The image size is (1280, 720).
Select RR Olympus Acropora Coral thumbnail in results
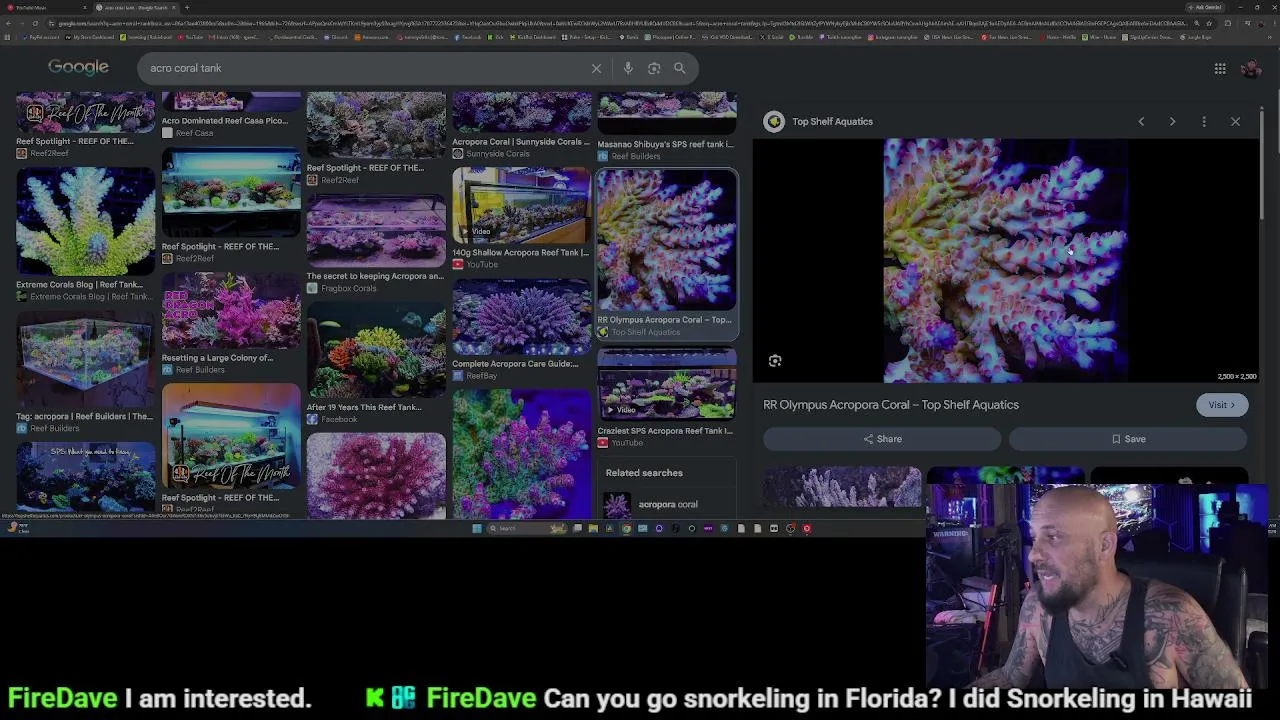667,240
